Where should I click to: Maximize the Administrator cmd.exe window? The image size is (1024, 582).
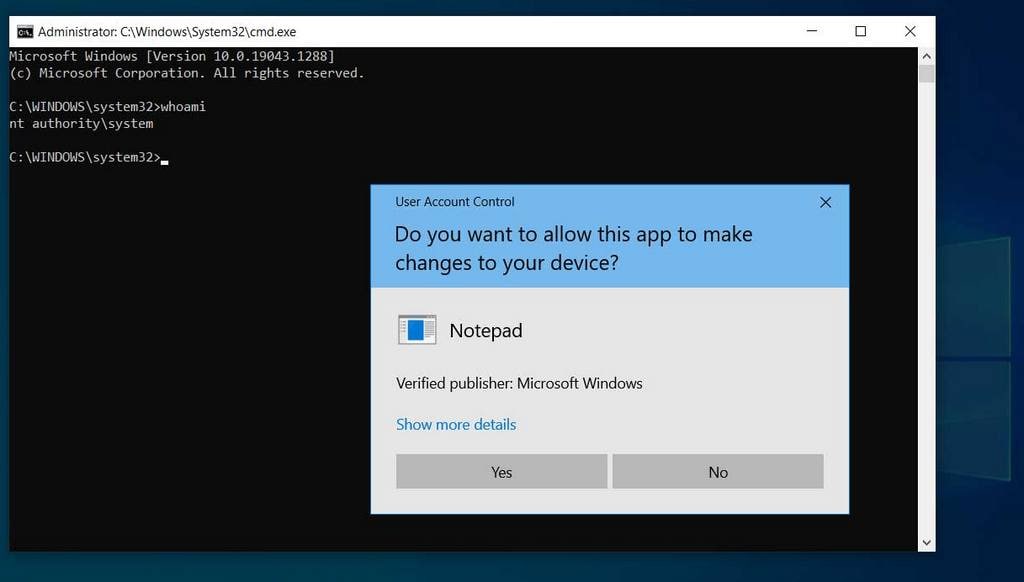pyautogui.click(x=861, y=31)
